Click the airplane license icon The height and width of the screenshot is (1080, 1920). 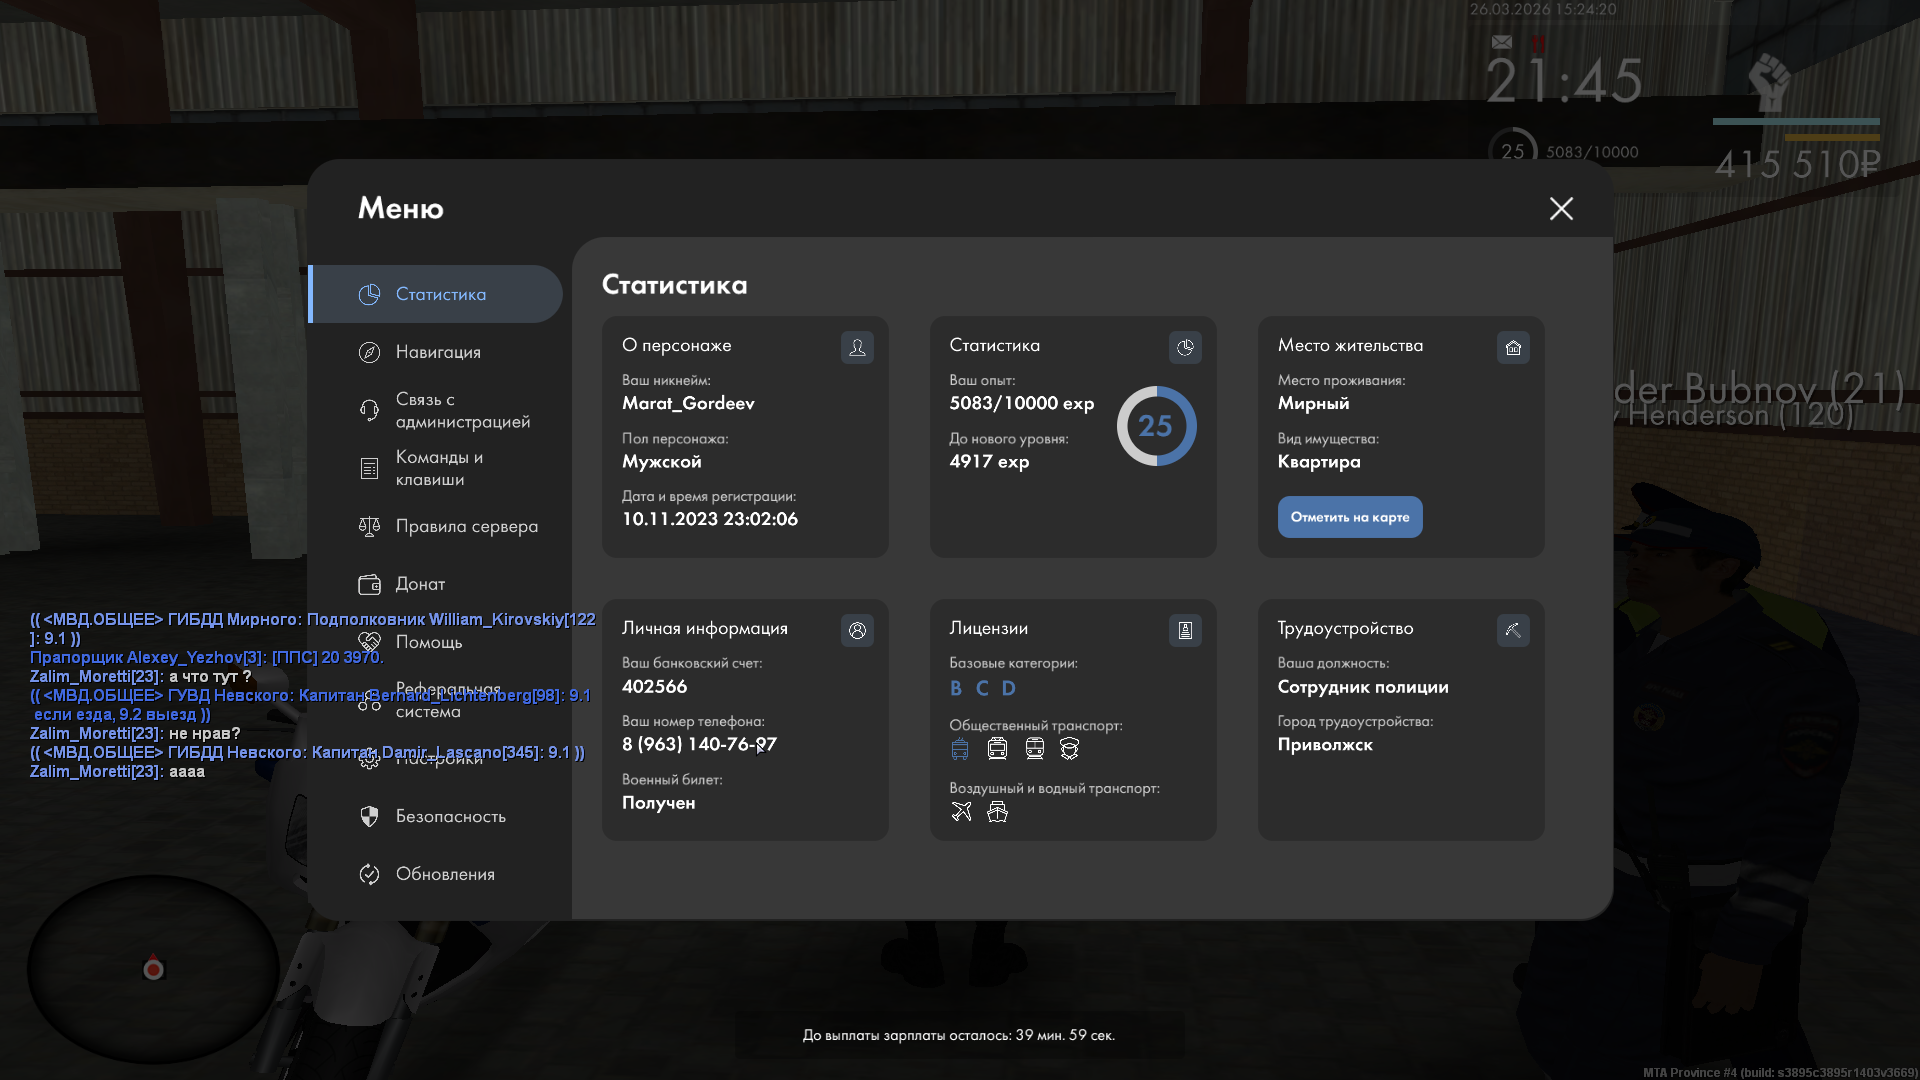coord(961,811)
